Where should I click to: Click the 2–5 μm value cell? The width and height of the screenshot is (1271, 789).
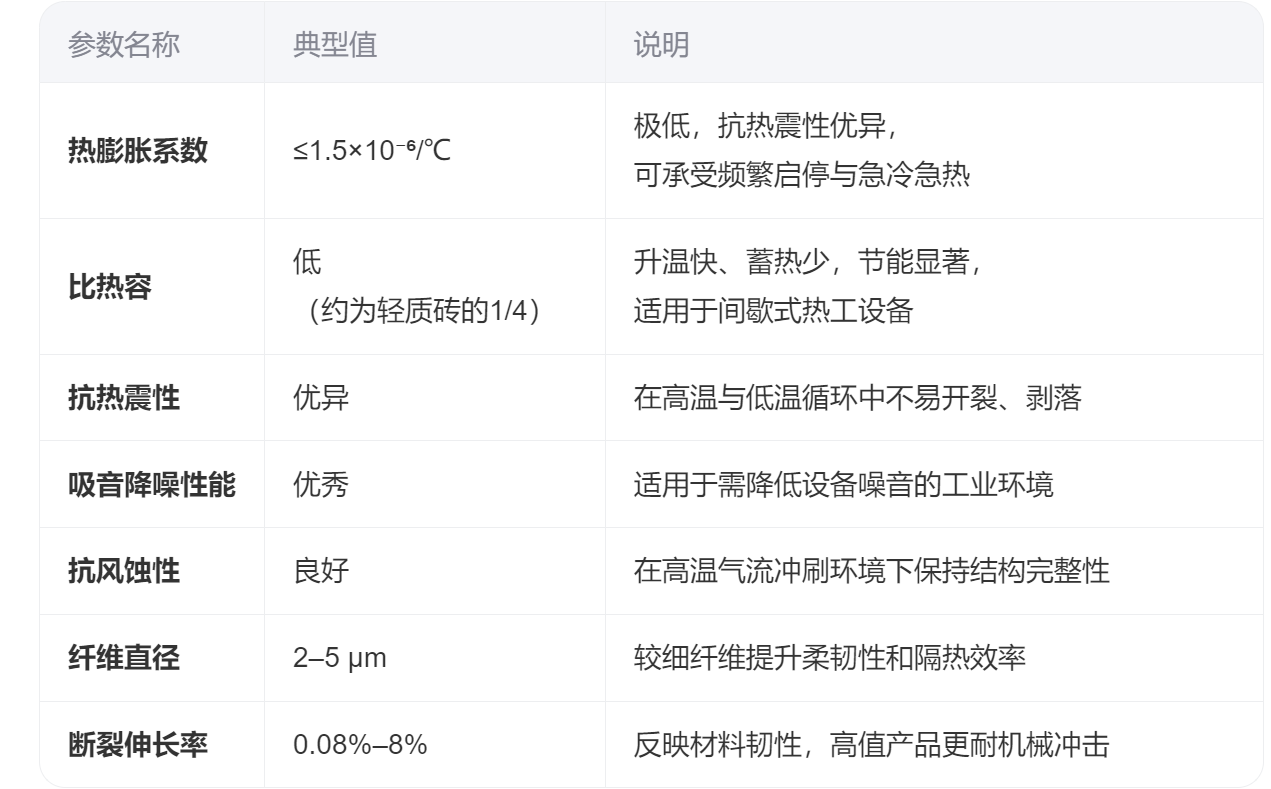coord(339,659)
